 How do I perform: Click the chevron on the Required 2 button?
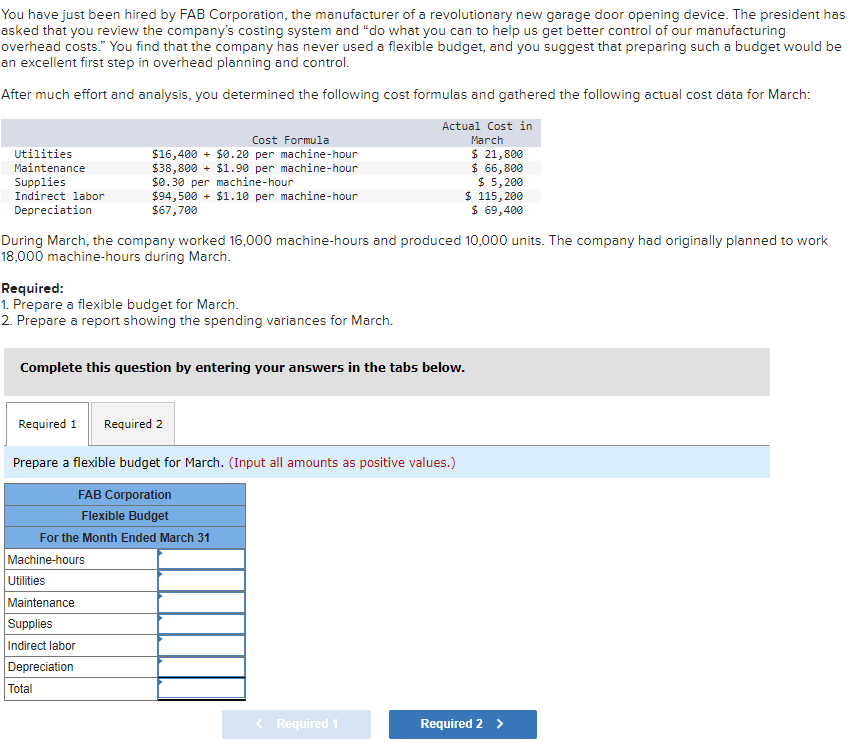(x=500, y=724)
